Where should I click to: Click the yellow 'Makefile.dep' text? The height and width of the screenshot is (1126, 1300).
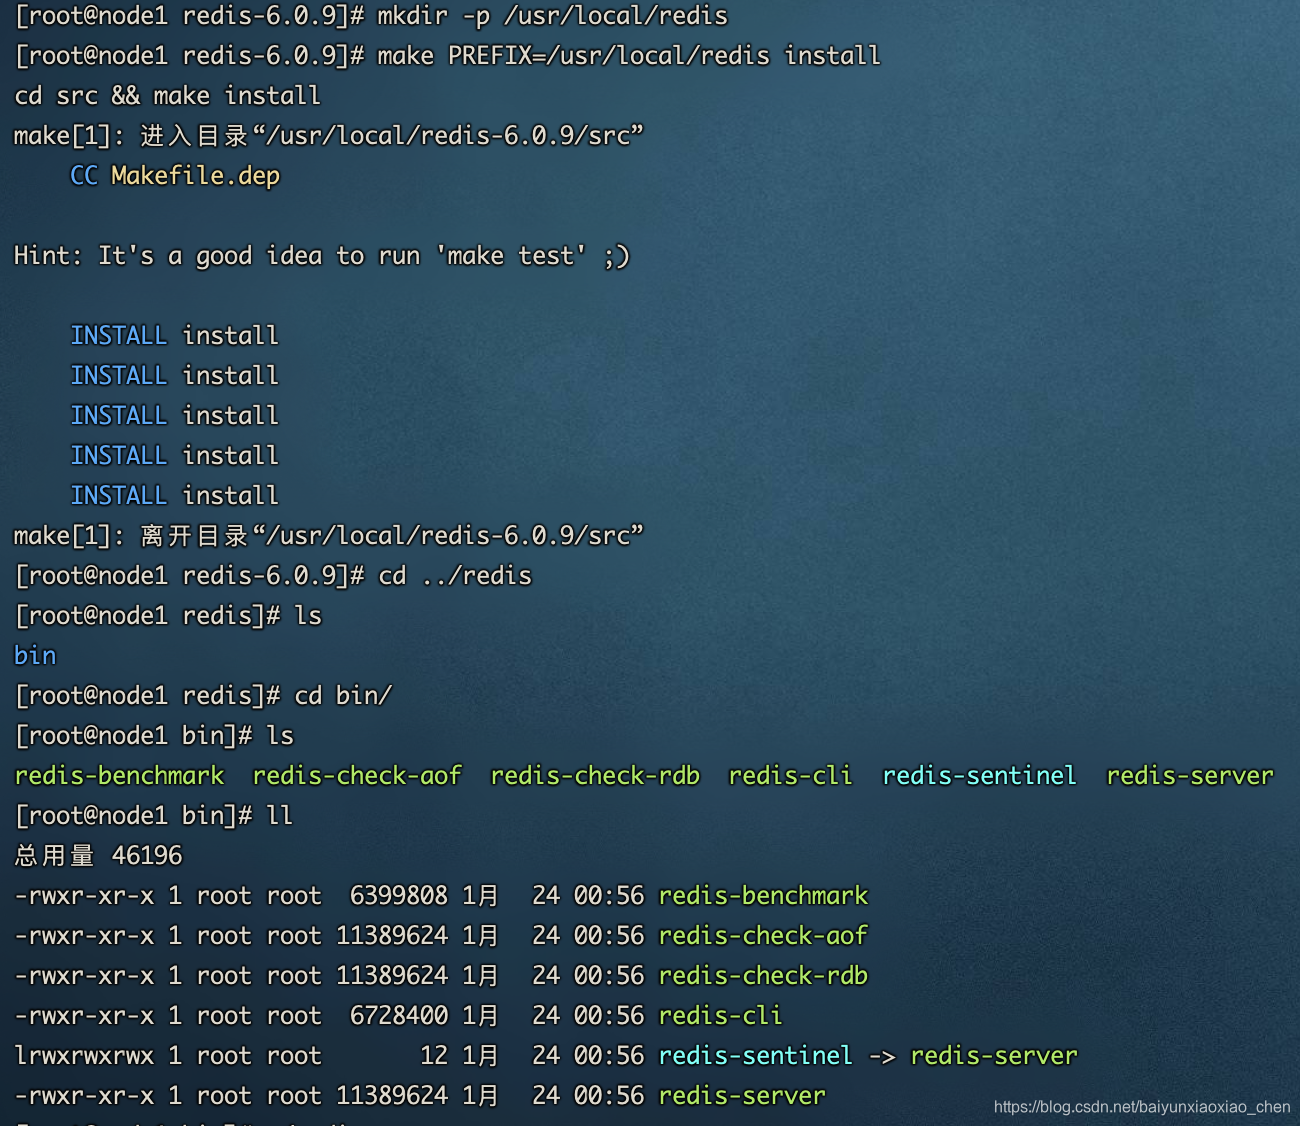195,176
